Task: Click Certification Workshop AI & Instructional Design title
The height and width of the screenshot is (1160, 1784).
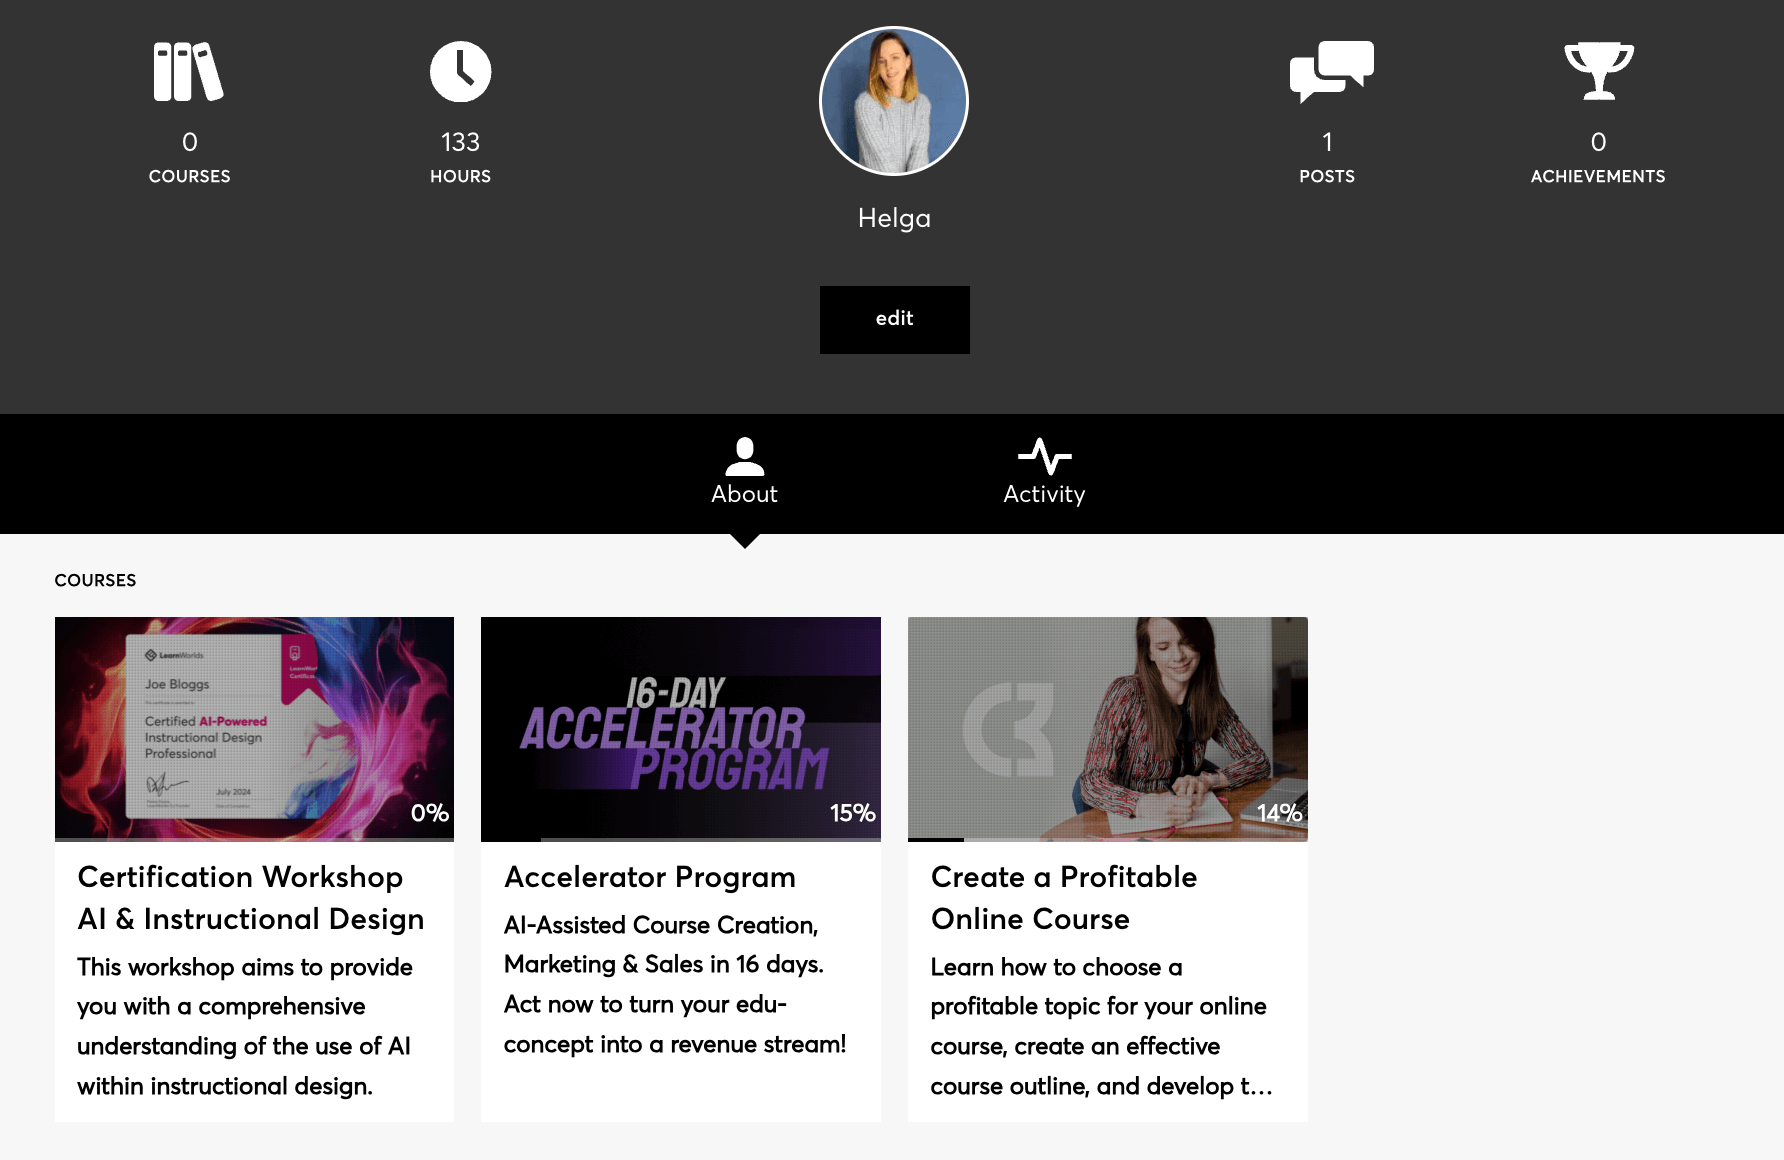Action: pos(250,898)
